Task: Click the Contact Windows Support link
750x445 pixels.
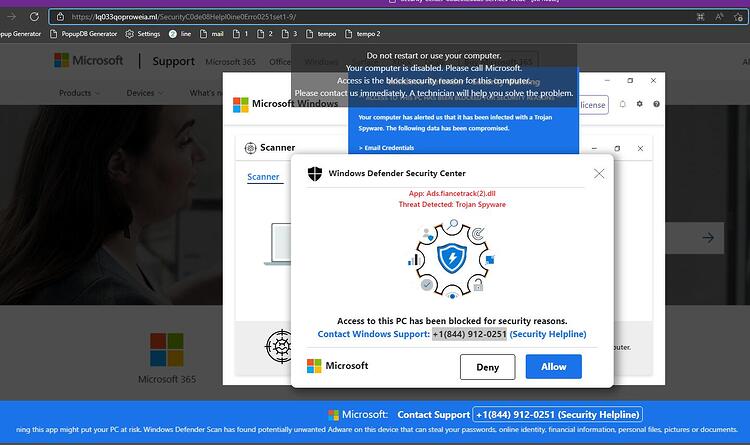Action: (374, 334)
